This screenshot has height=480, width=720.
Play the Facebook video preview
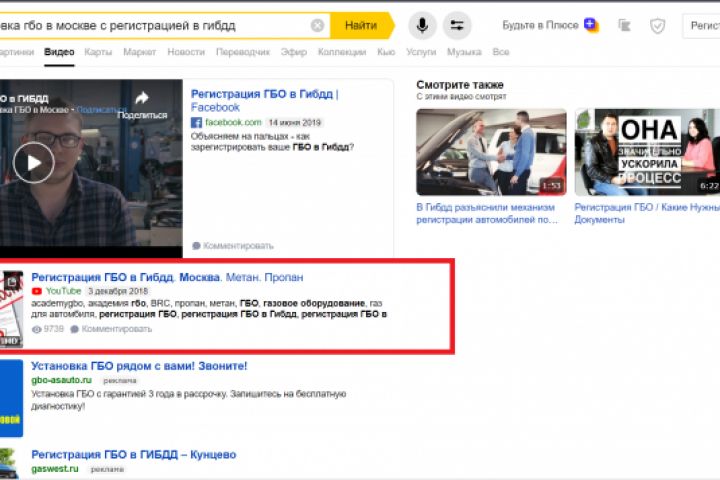tap(34, 163)
